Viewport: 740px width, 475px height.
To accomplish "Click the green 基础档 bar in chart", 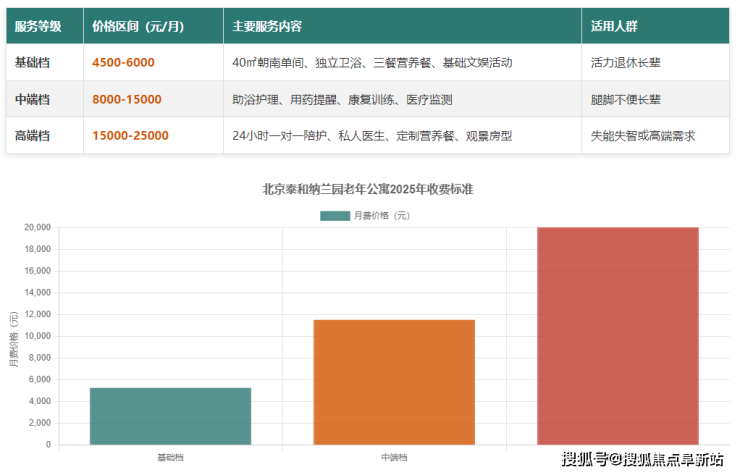I will coord(170,416).
